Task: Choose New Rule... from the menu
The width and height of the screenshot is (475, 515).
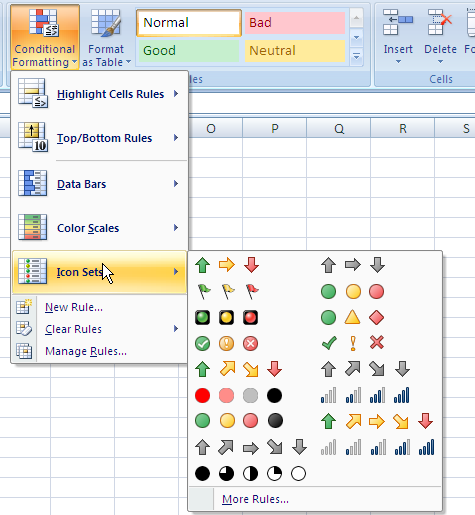Action: pyautogui.click(x=99, y=307)
